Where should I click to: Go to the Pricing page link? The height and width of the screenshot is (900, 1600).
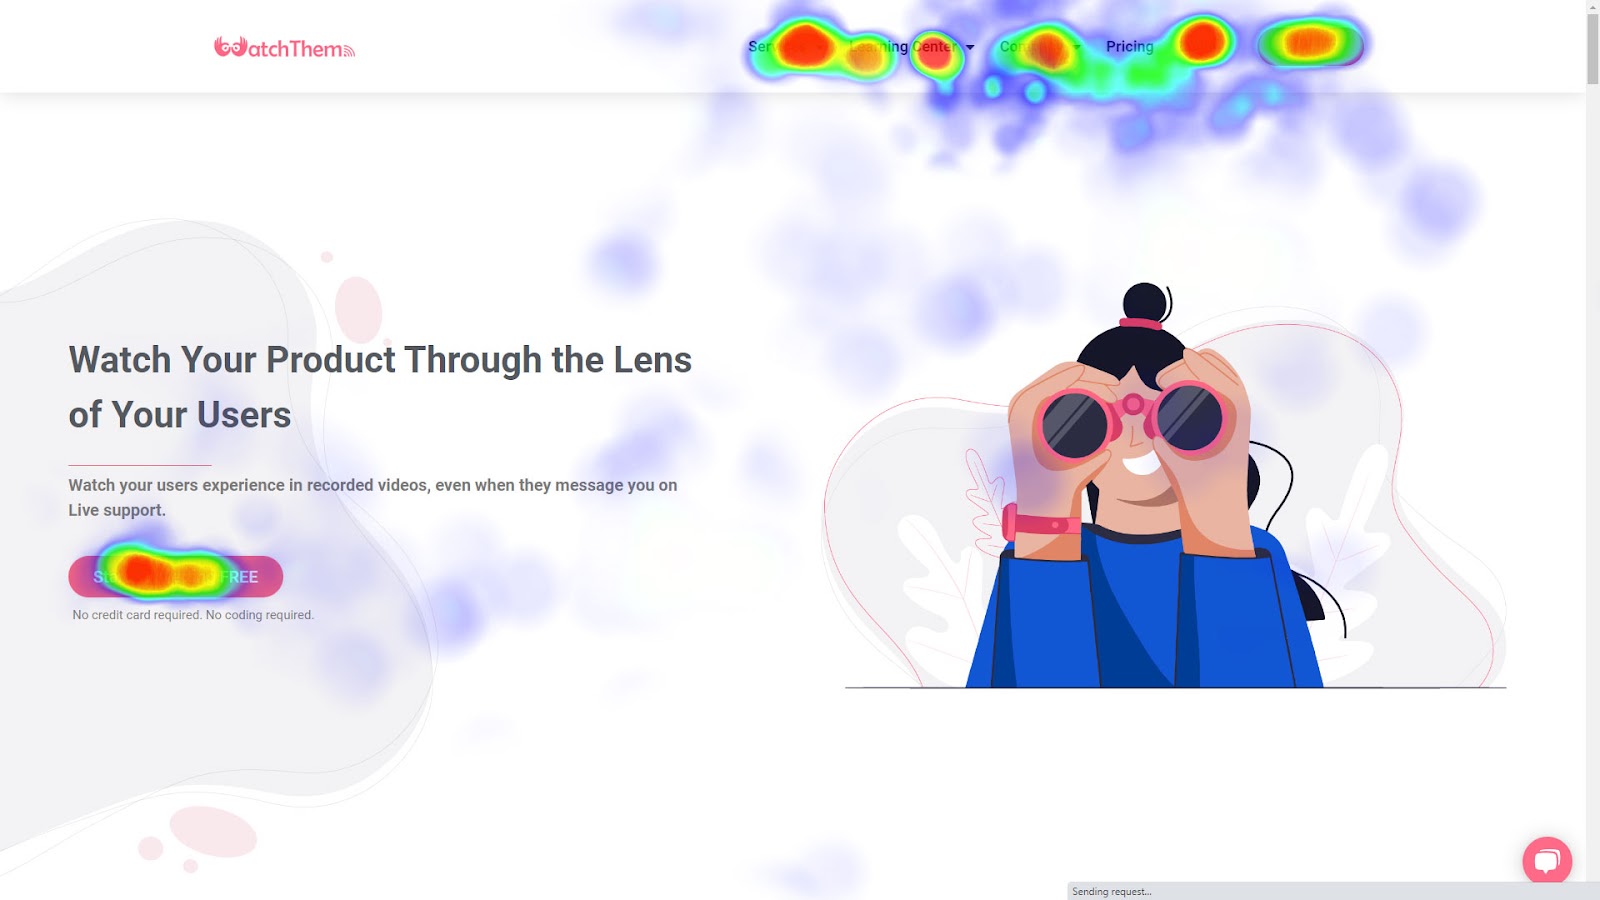click(x=1130, y=47)
